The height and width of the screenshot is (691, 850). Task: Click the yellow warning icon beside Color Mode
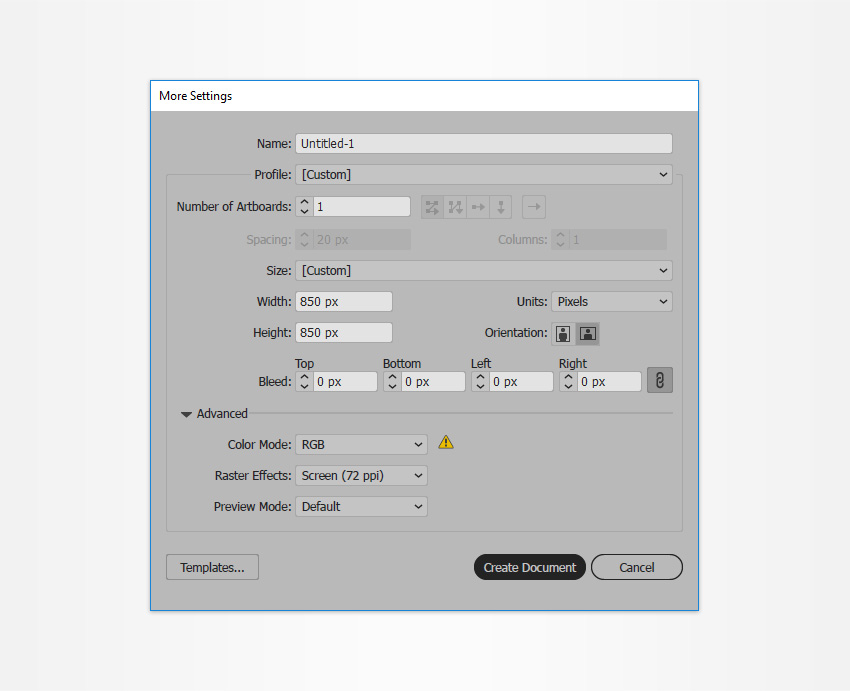pos(446,442)
